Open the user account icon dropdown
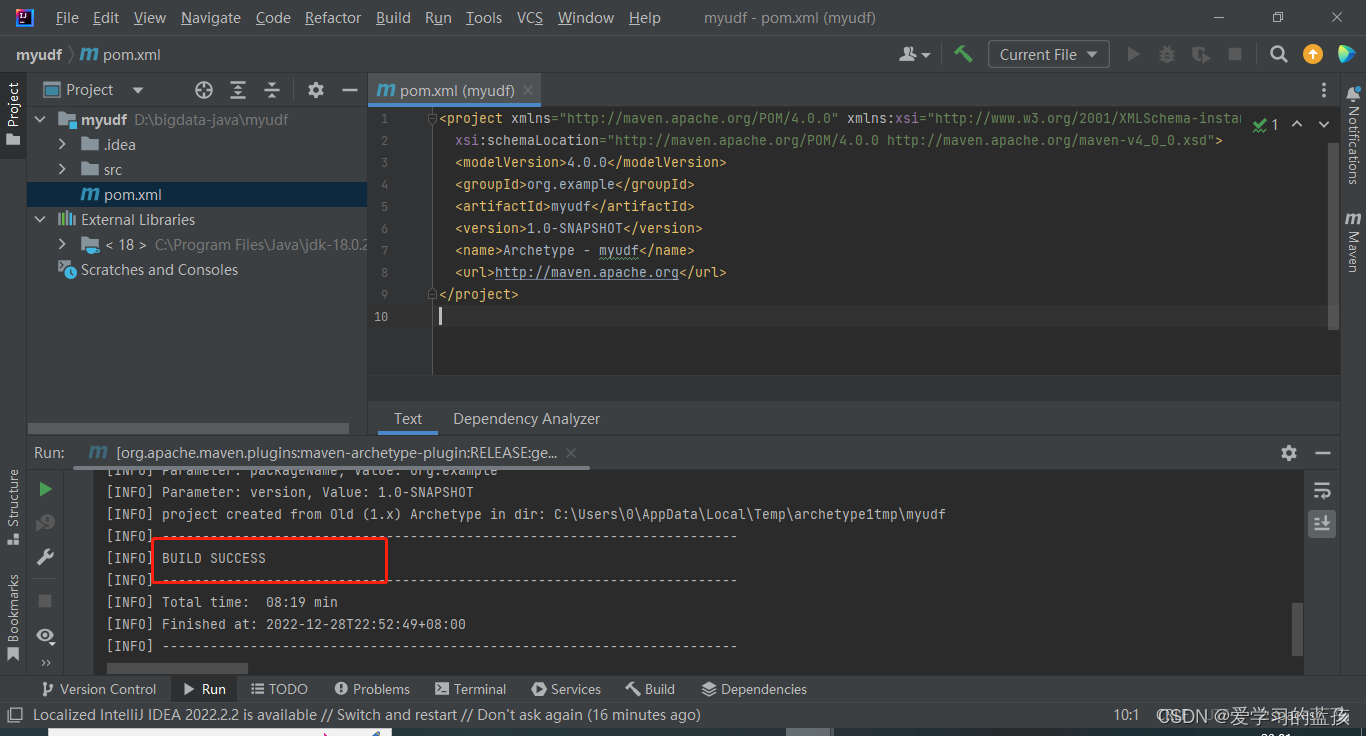The height and width of the screenshot is (736, 1366). click(914, 54)
